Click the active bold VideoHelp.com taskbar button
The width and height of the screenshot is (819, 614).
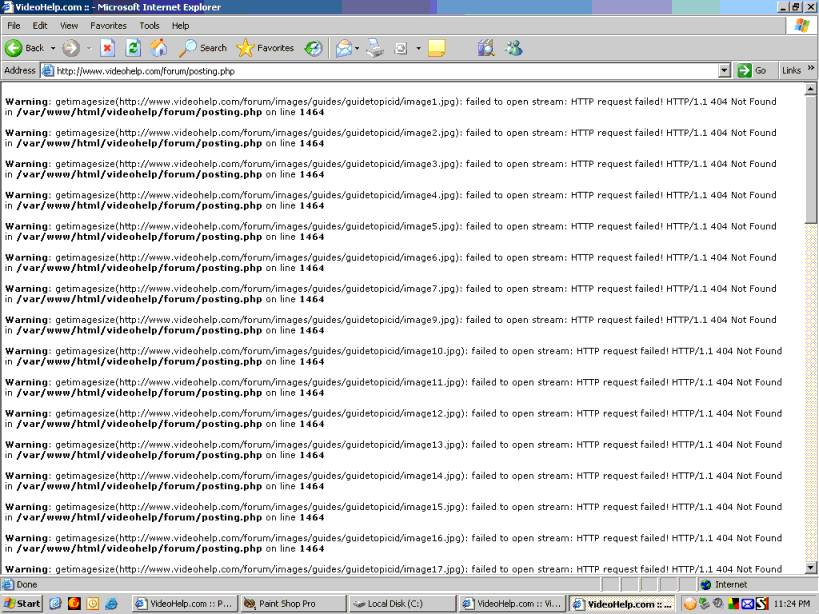(x=622, y=604)
